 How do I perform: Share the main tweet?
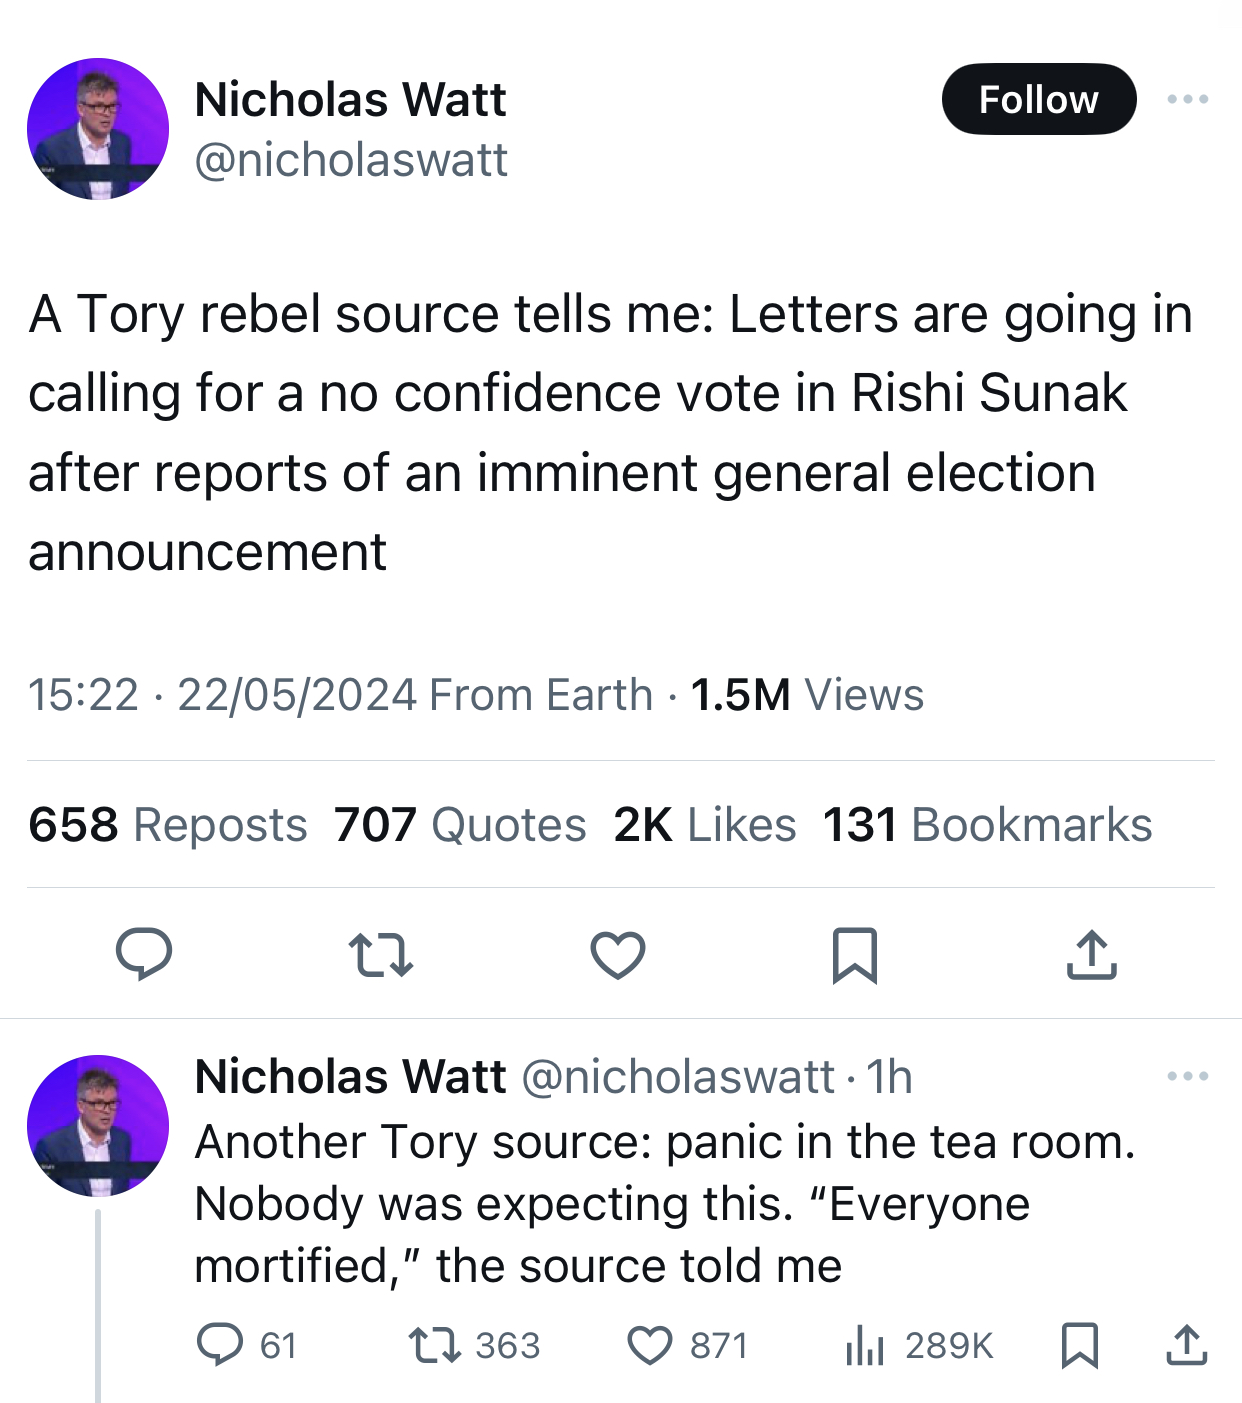pos(1091,954)
